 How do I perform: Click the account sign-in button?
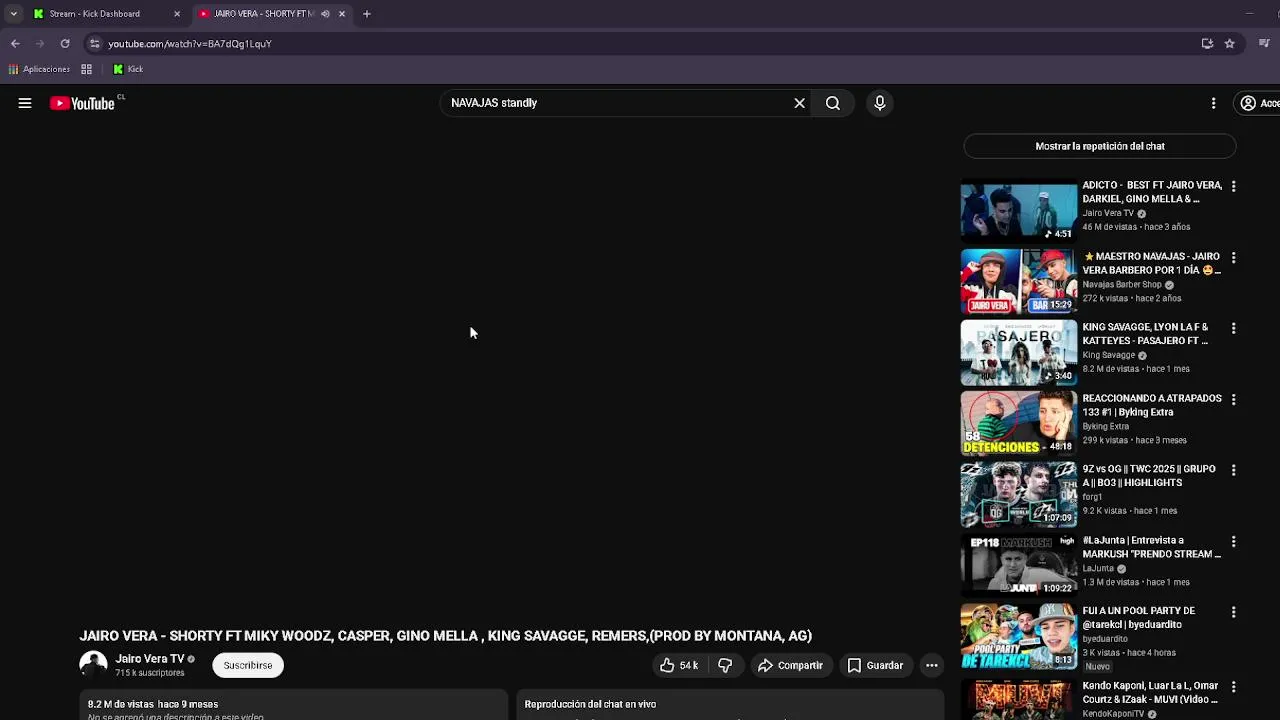click(1258, 103)
